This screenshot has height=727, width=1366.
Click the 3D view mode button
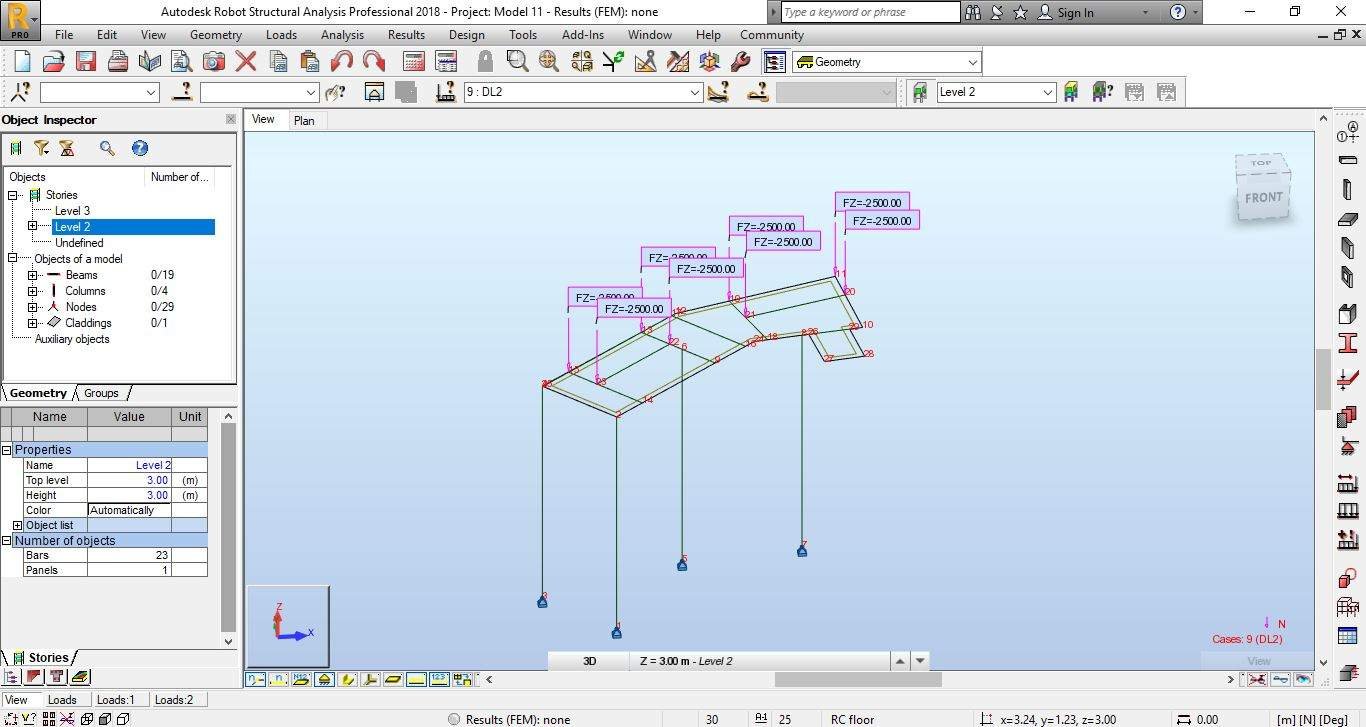point(589,661)
